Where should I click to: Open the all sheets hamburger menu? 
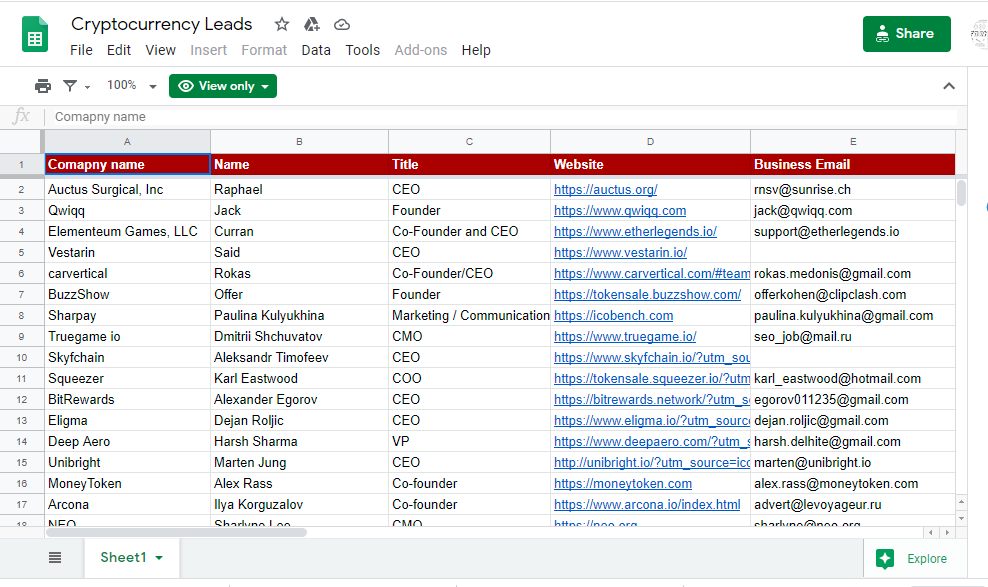point(55,558)
